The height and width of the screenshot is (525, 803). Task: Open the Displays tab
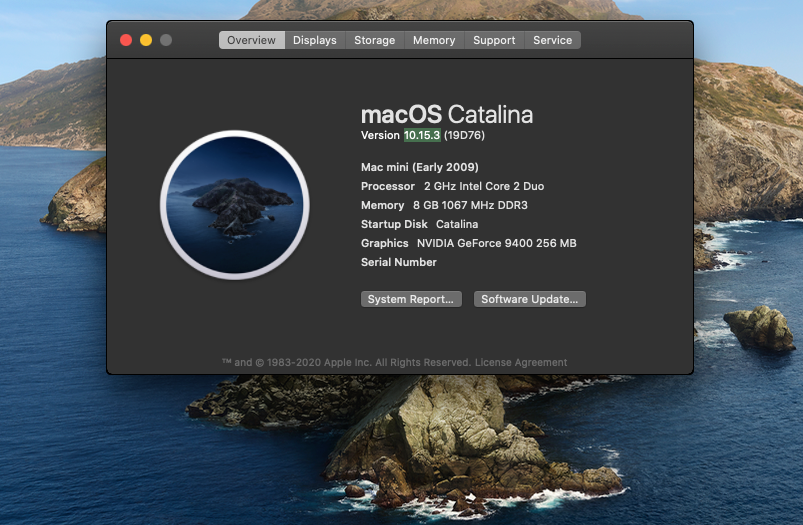coord(314,40)
